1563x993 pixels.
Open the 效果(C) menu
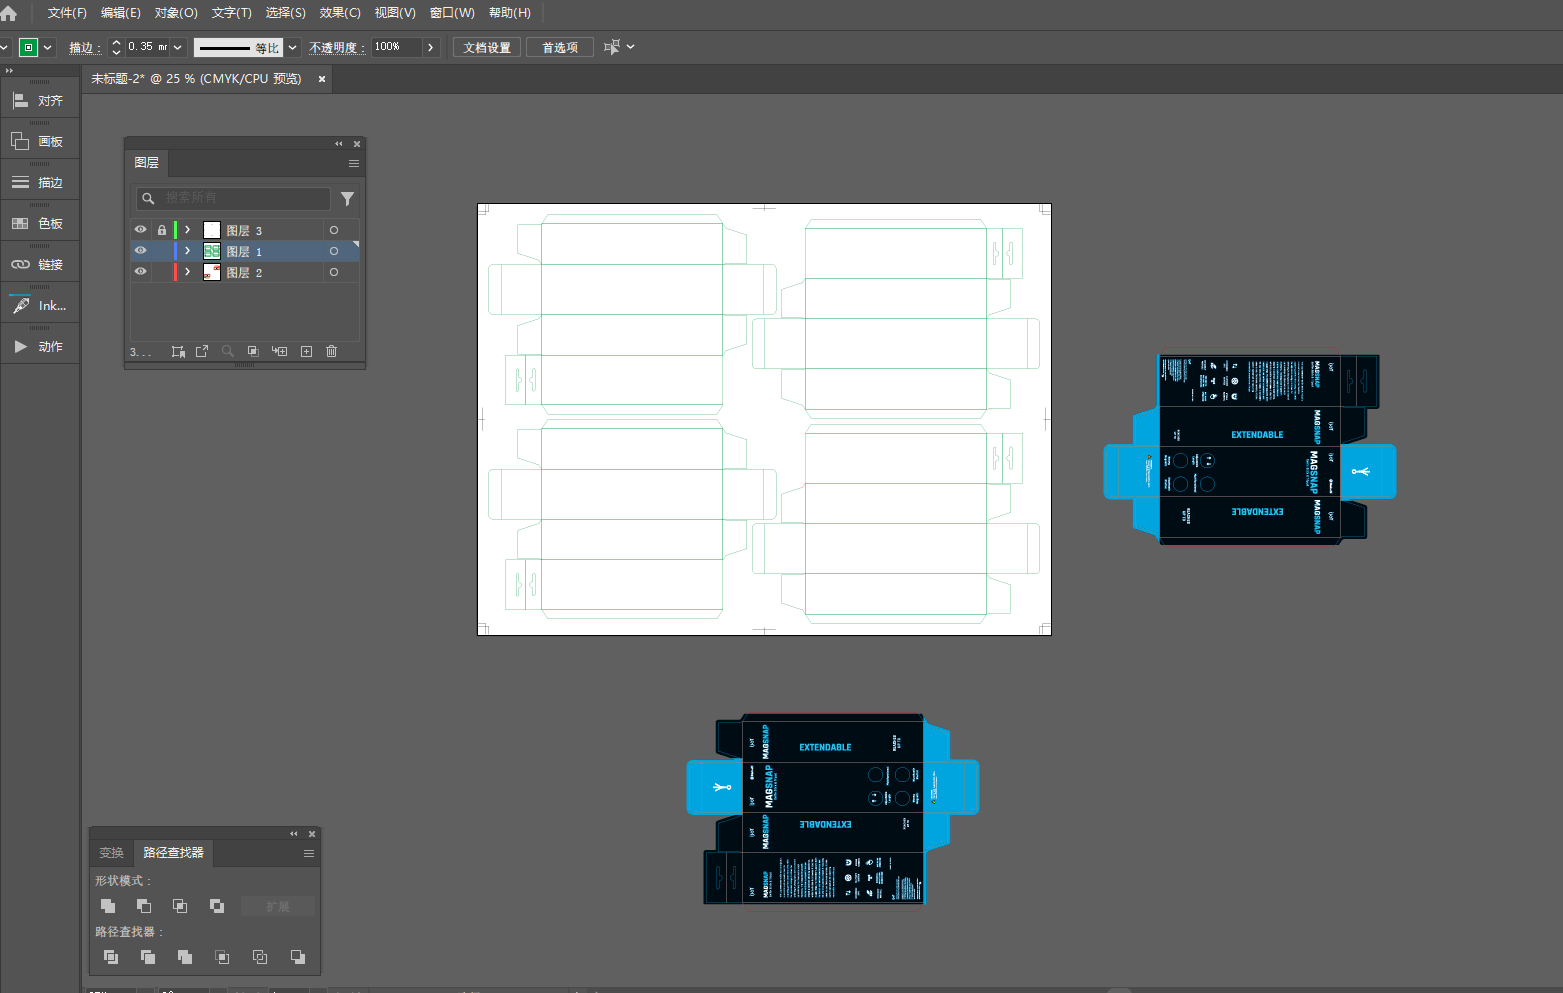point(340,13)
